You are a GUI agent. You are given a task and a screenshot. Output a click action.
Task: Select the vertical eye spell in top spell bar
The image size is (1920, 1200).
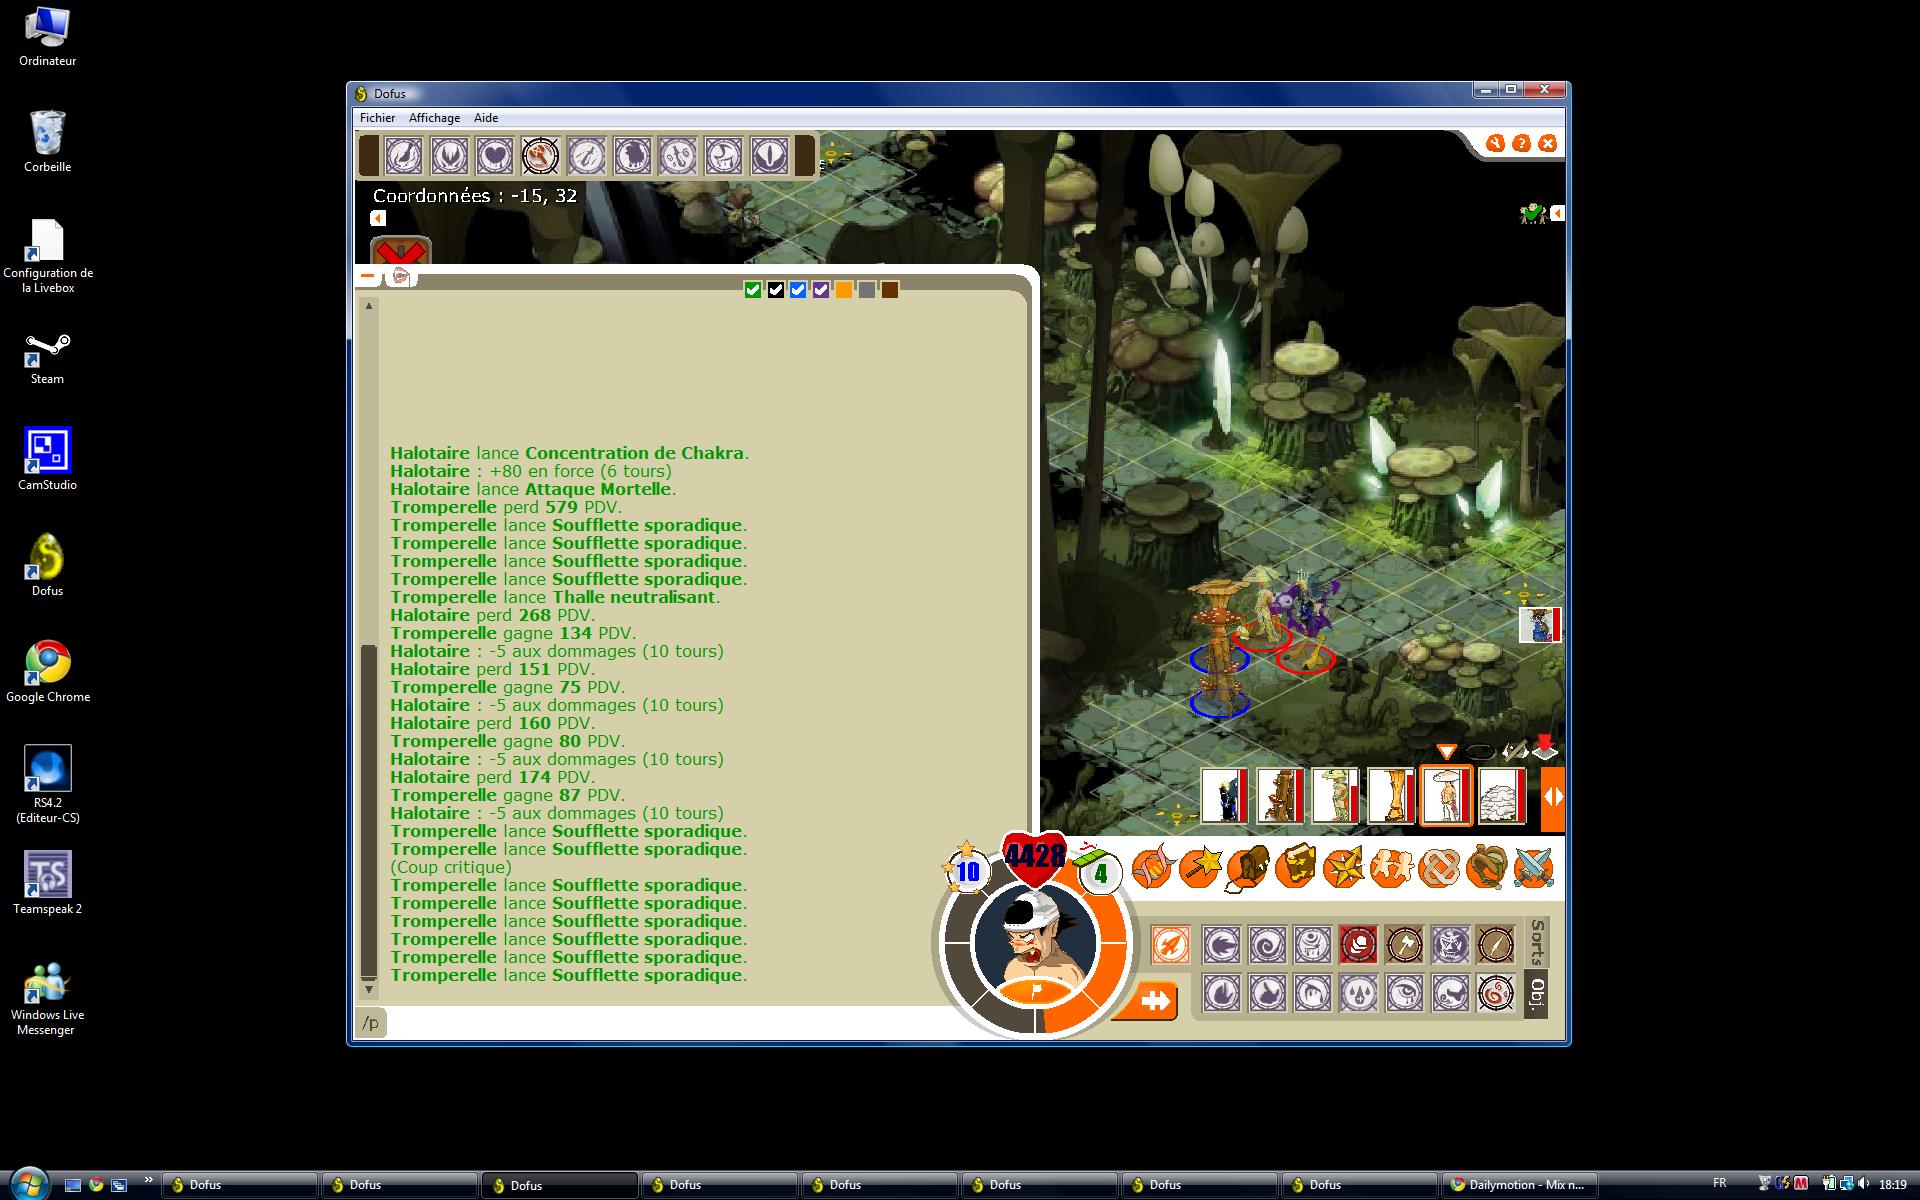coord(769,155)
